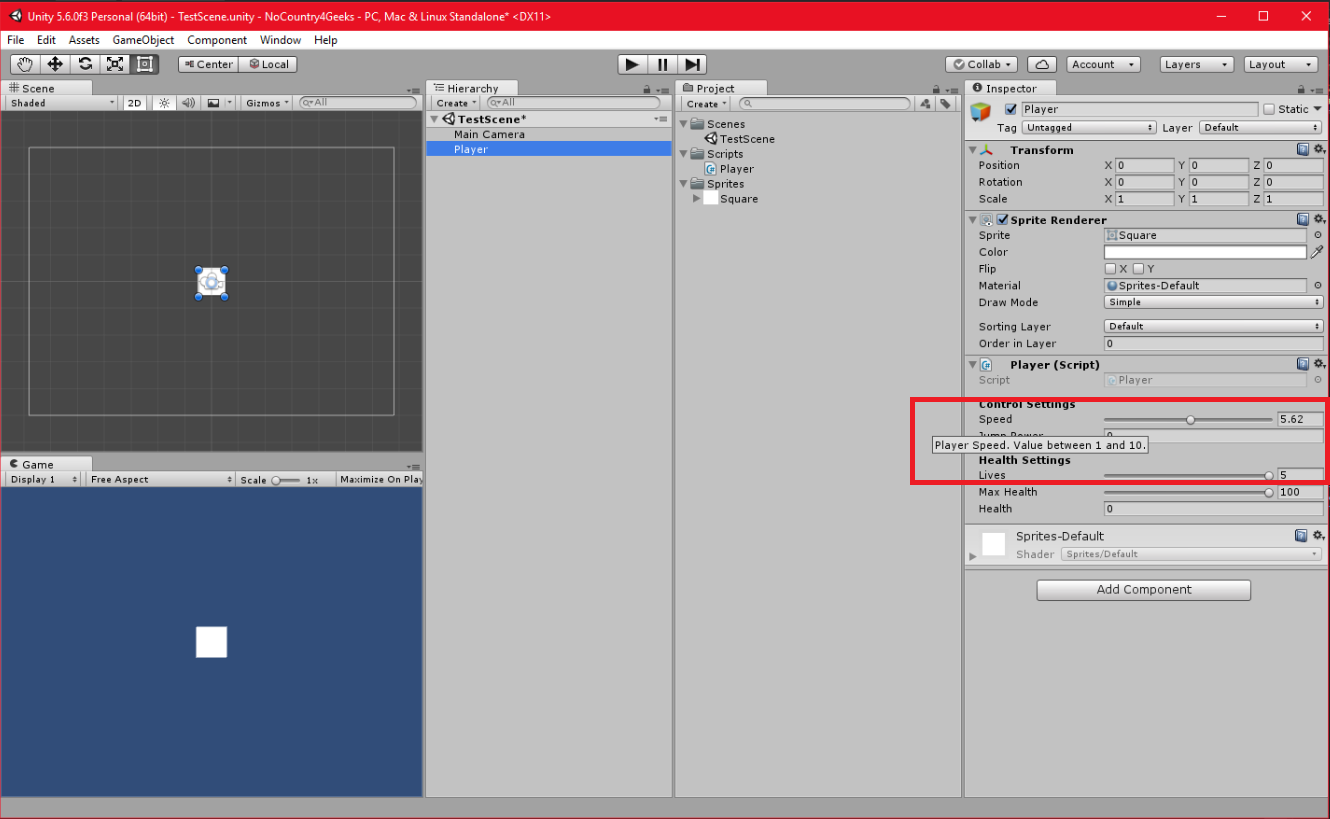Click the Pause button
This screenshot has width=1330, height=819.
coord(662,64)
